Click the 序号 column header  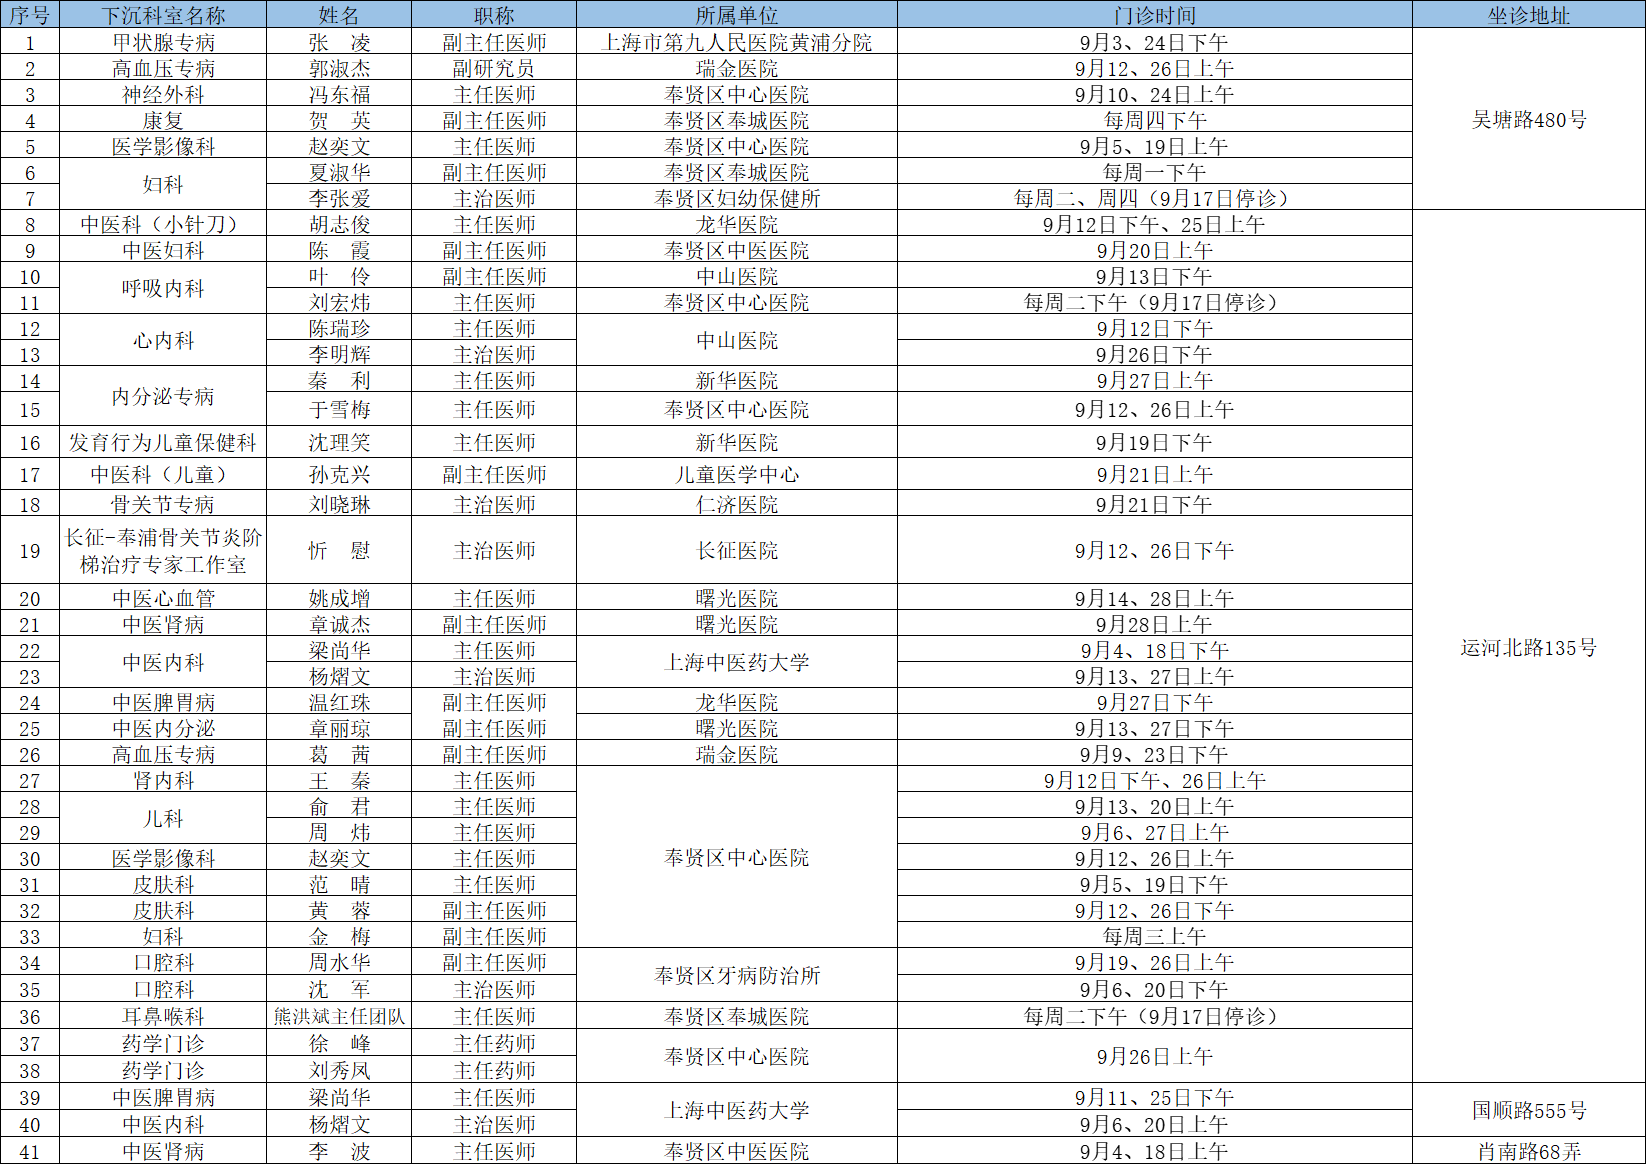coord(30,15)
